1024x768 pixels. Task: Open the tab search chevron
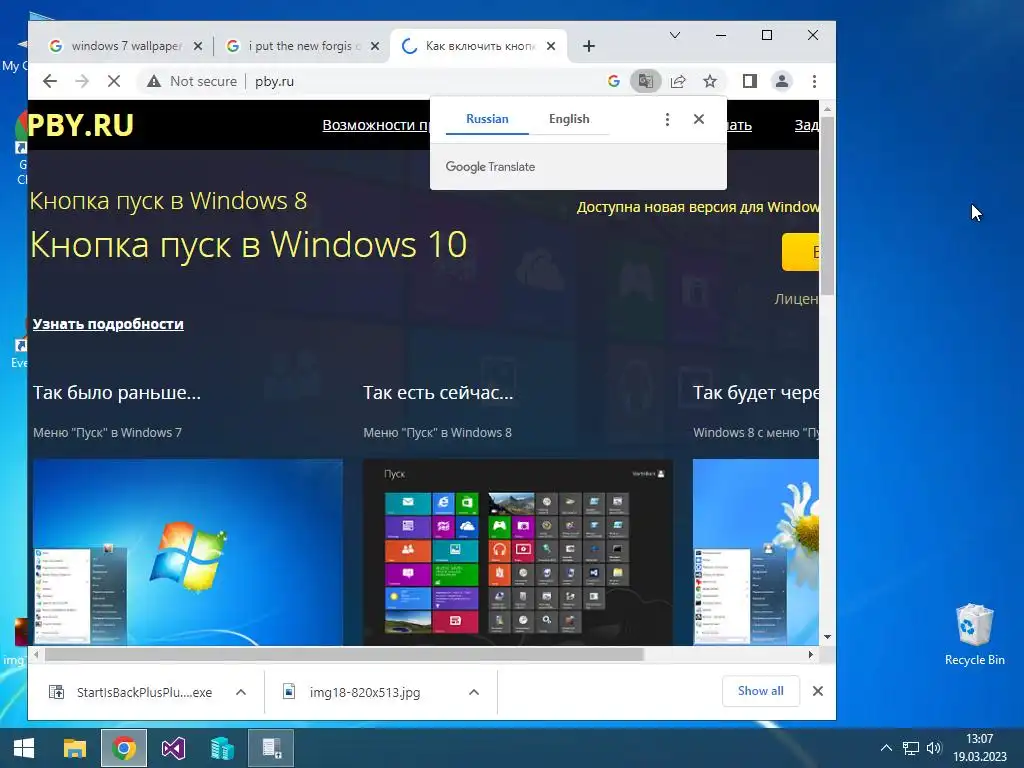(675, 35)
